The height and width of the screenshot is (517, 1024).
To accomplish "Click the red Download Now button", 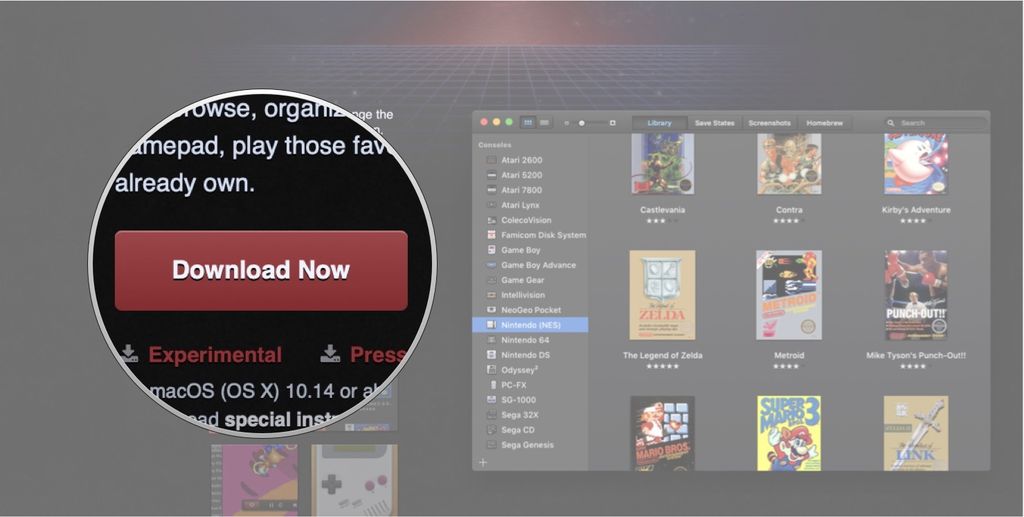I will pos(261,270).
